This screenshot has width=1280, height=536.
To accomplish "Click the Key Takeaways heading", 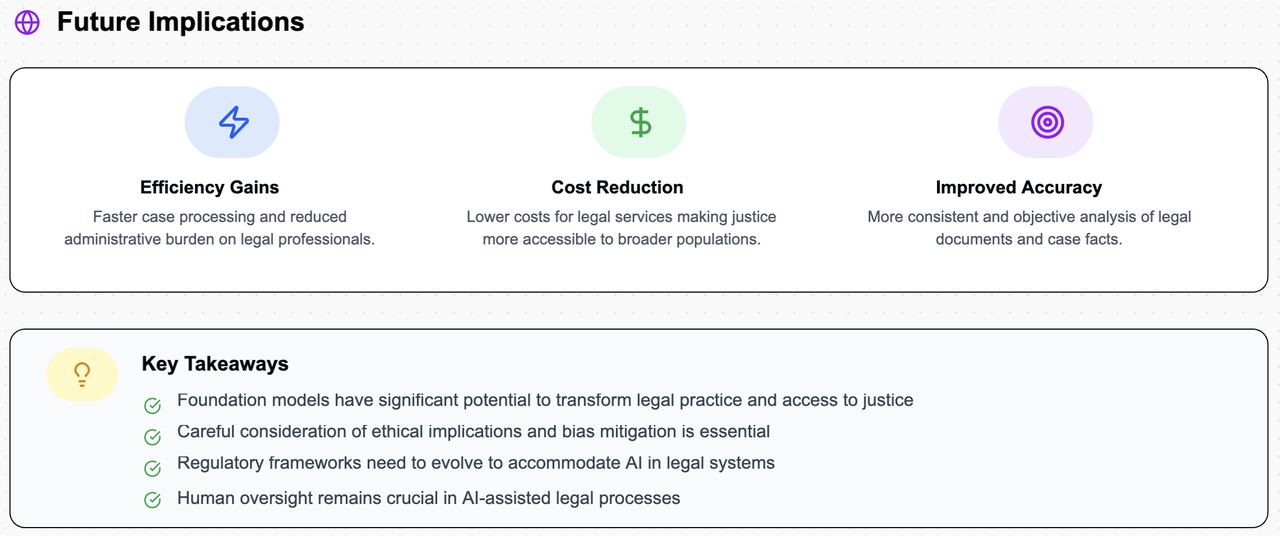I will tap(215, 364).
